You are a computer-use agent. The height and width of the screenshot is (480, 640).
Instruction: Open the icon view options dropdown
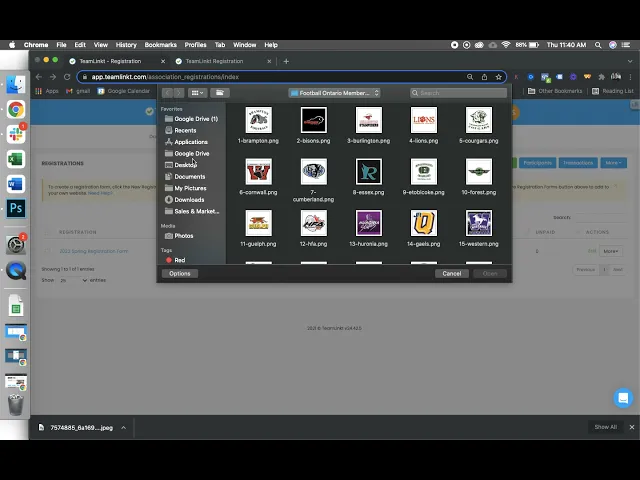(x=198, y=93)
